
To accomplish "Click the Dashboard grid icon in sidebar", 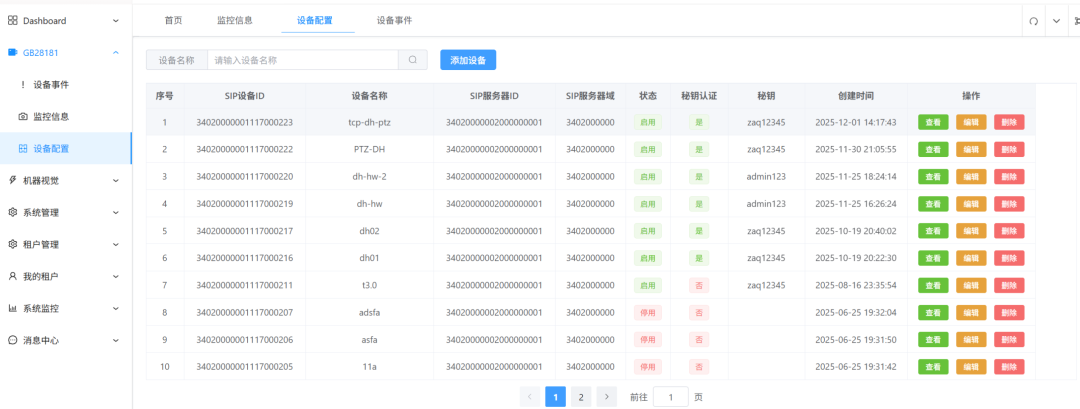I will point(13,20).
